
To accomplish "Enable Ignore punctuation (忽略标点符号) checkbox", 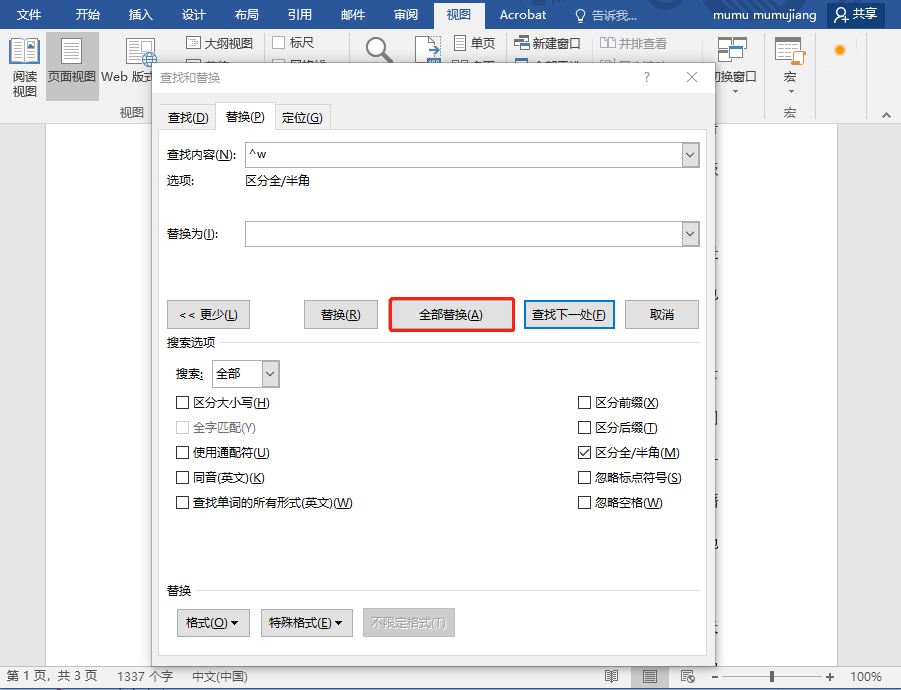I will [x=584, y=477].
